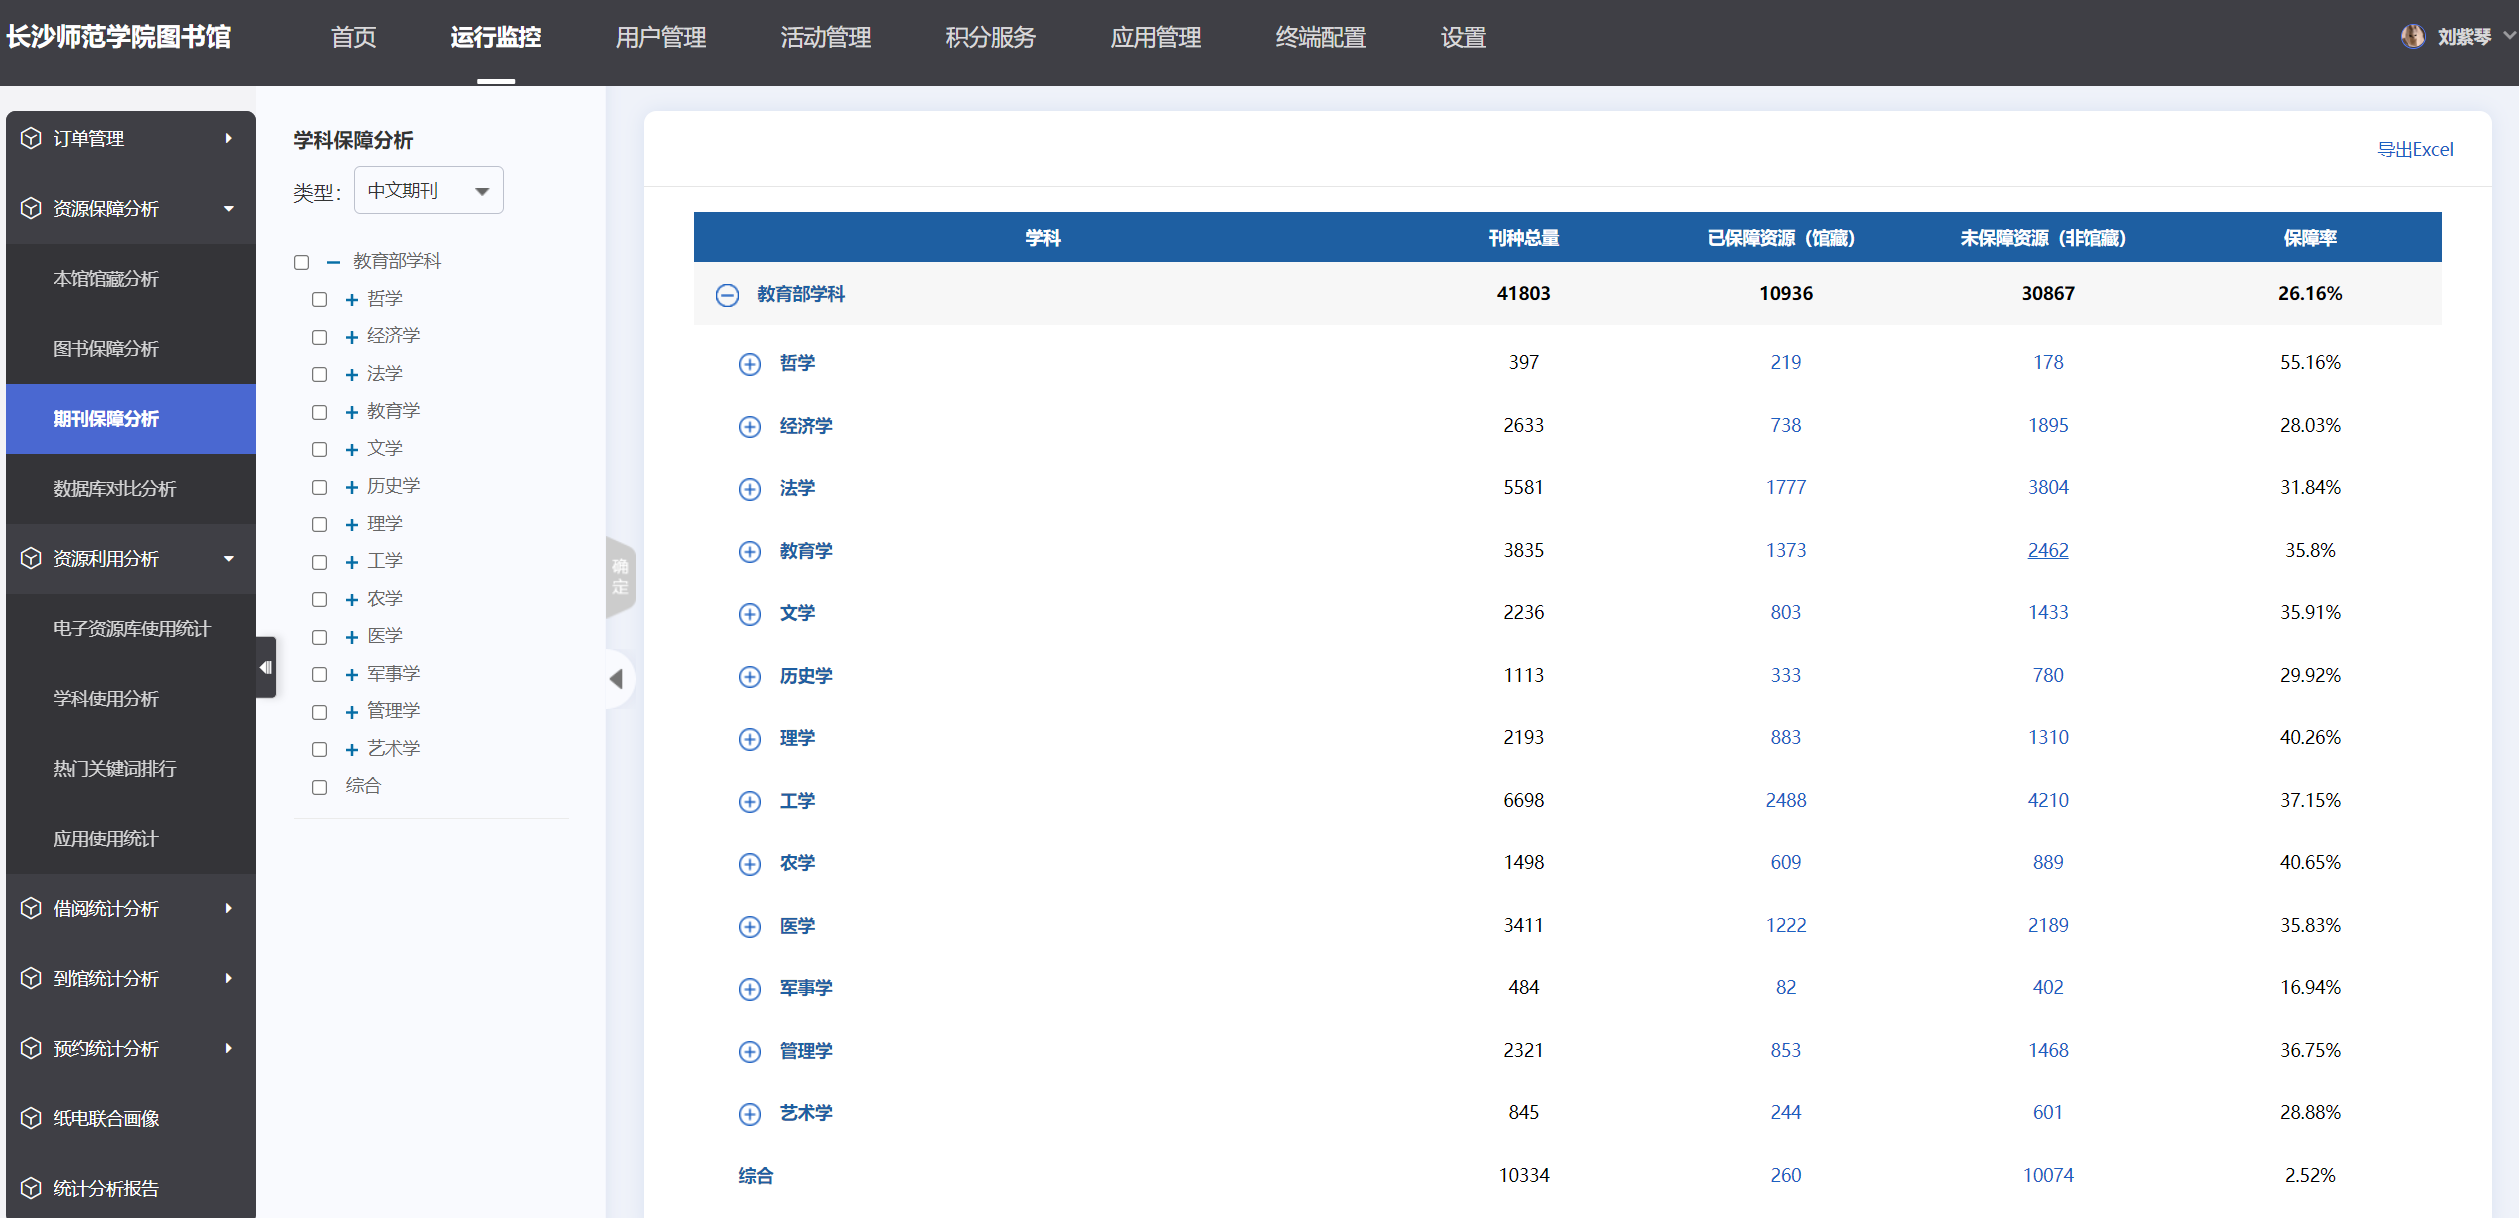Collapse the left sidebar with handle icon
Screen dimensions: 2519x1218
(266, 667)
